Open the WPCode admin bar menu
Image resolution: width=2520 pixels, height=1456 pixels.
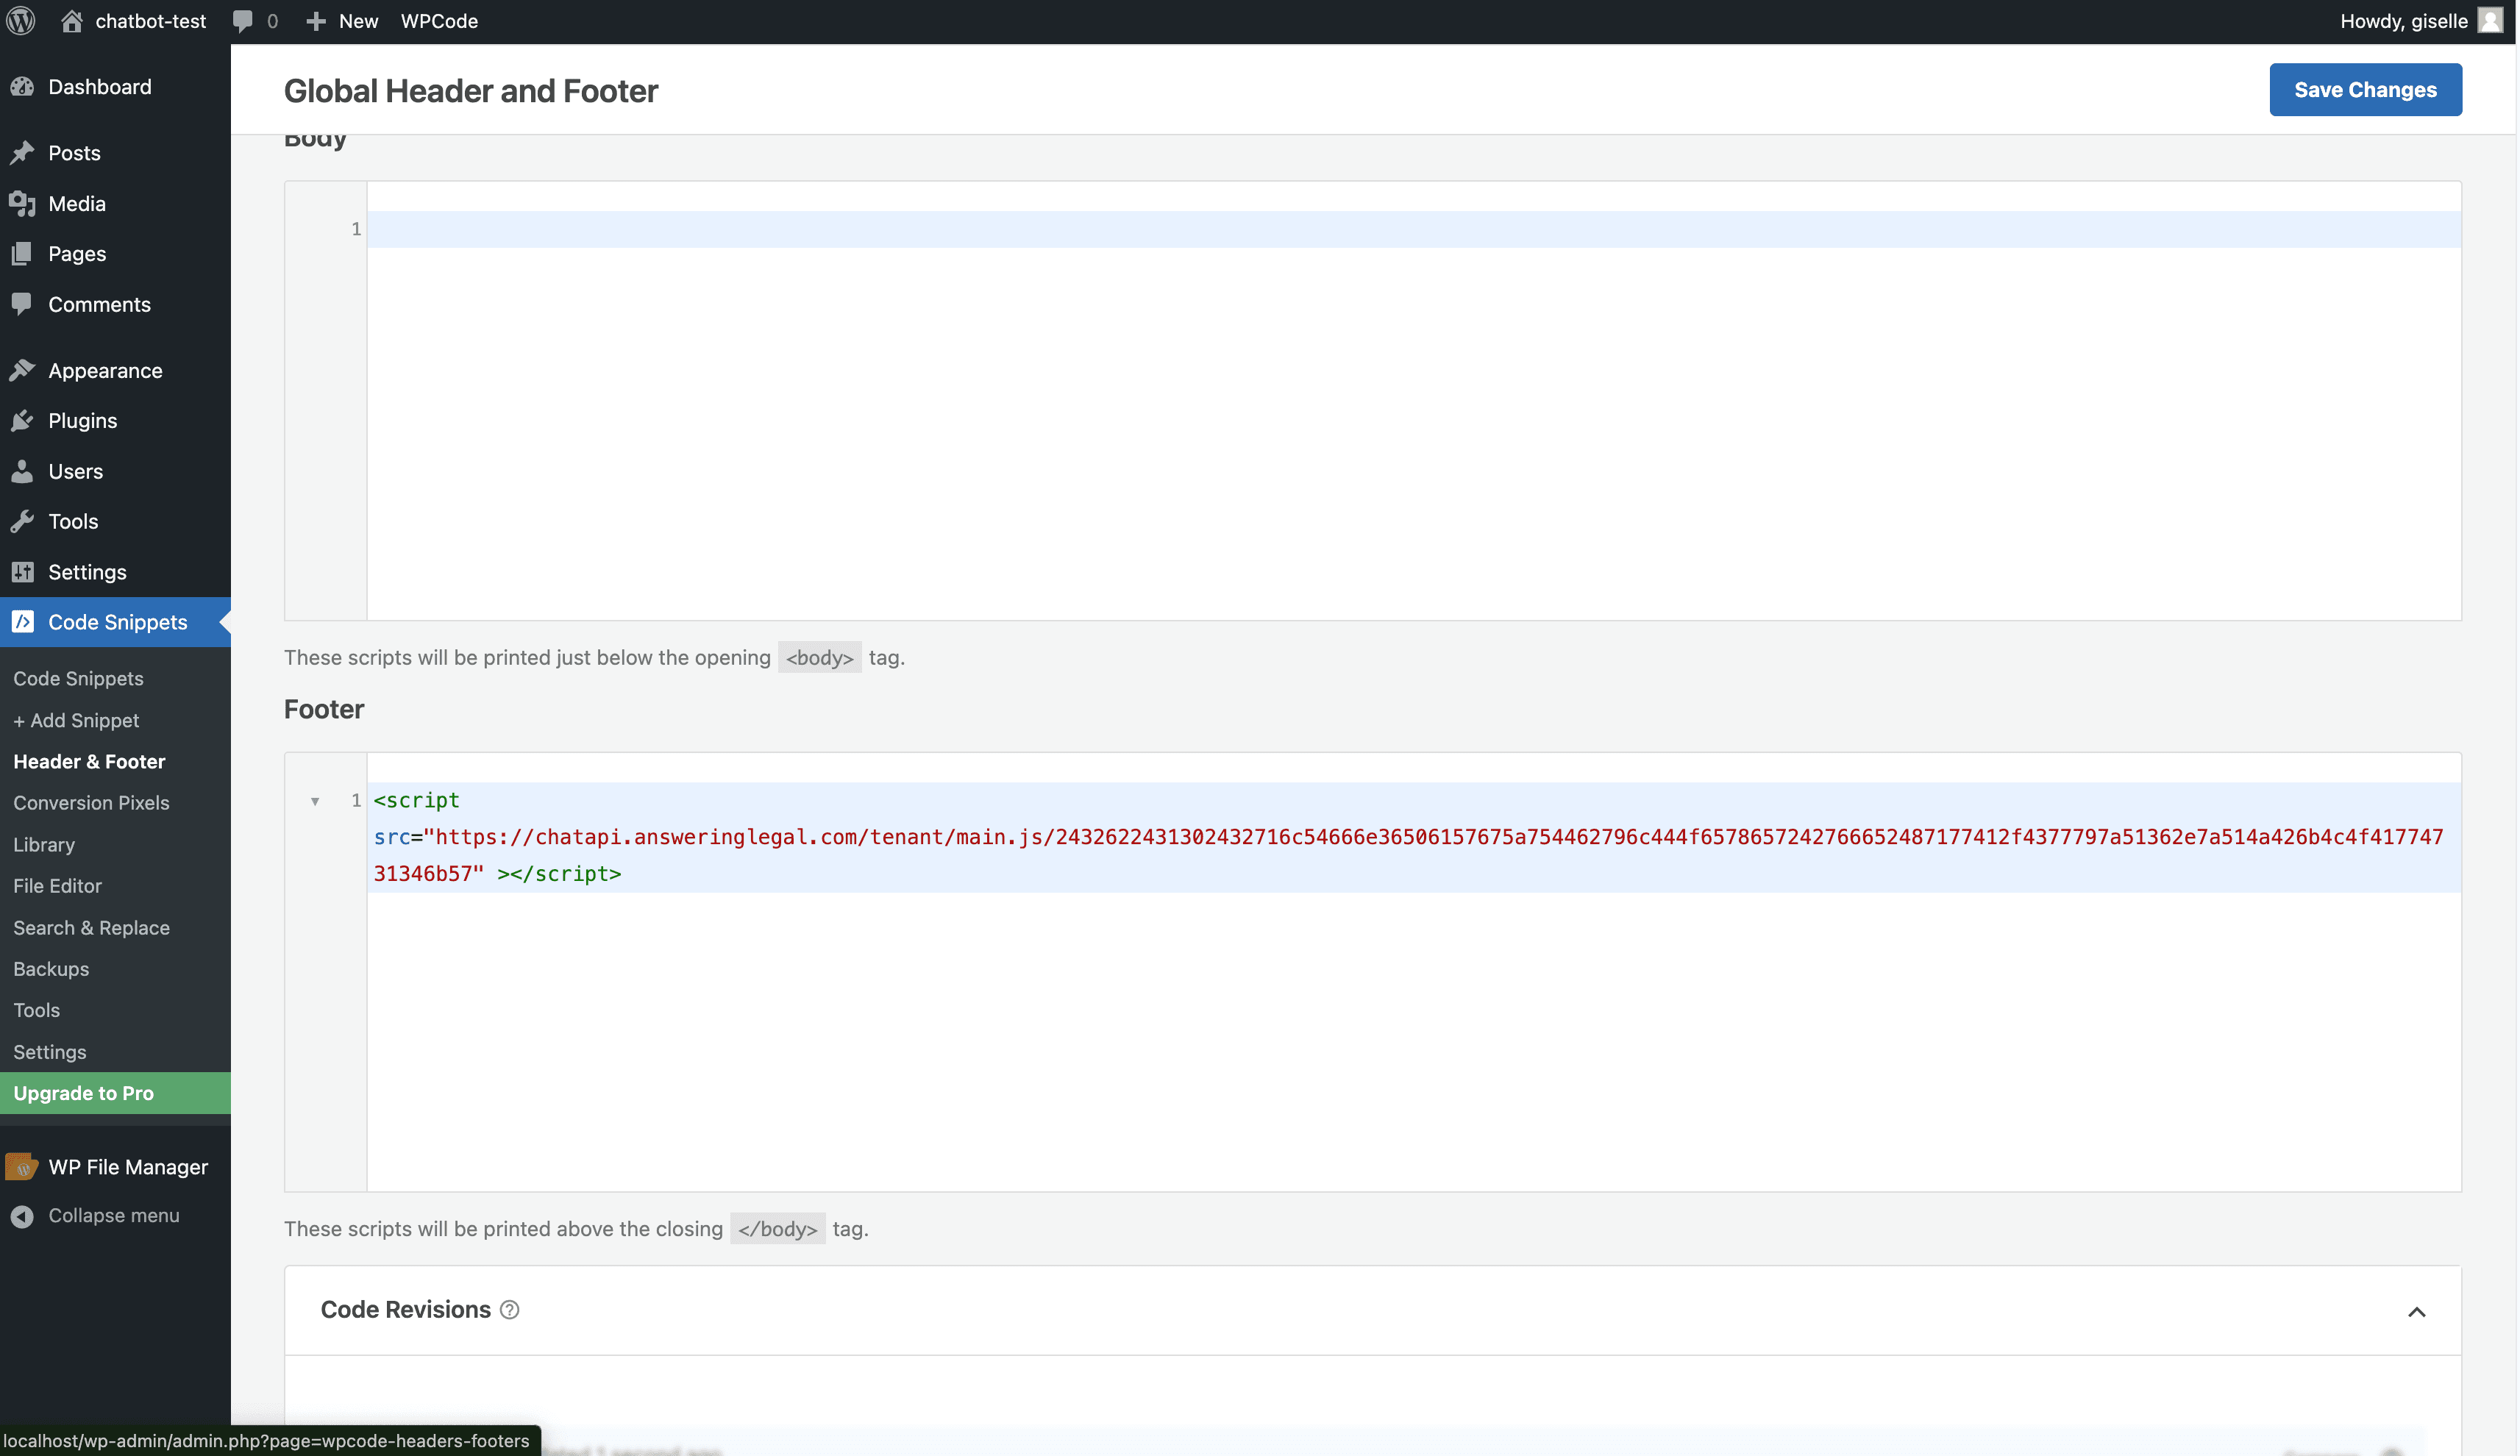point(439,21)
